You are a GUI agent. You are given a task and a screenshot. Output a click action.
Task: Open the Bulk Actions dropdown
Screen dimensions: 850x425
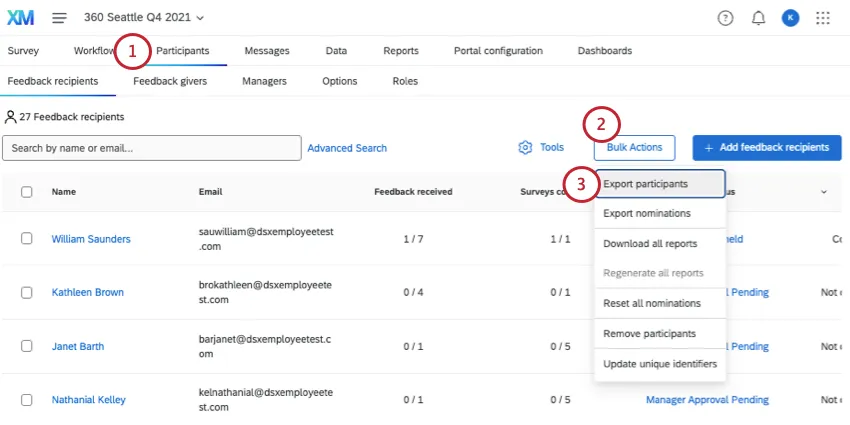tap(634, 147)
